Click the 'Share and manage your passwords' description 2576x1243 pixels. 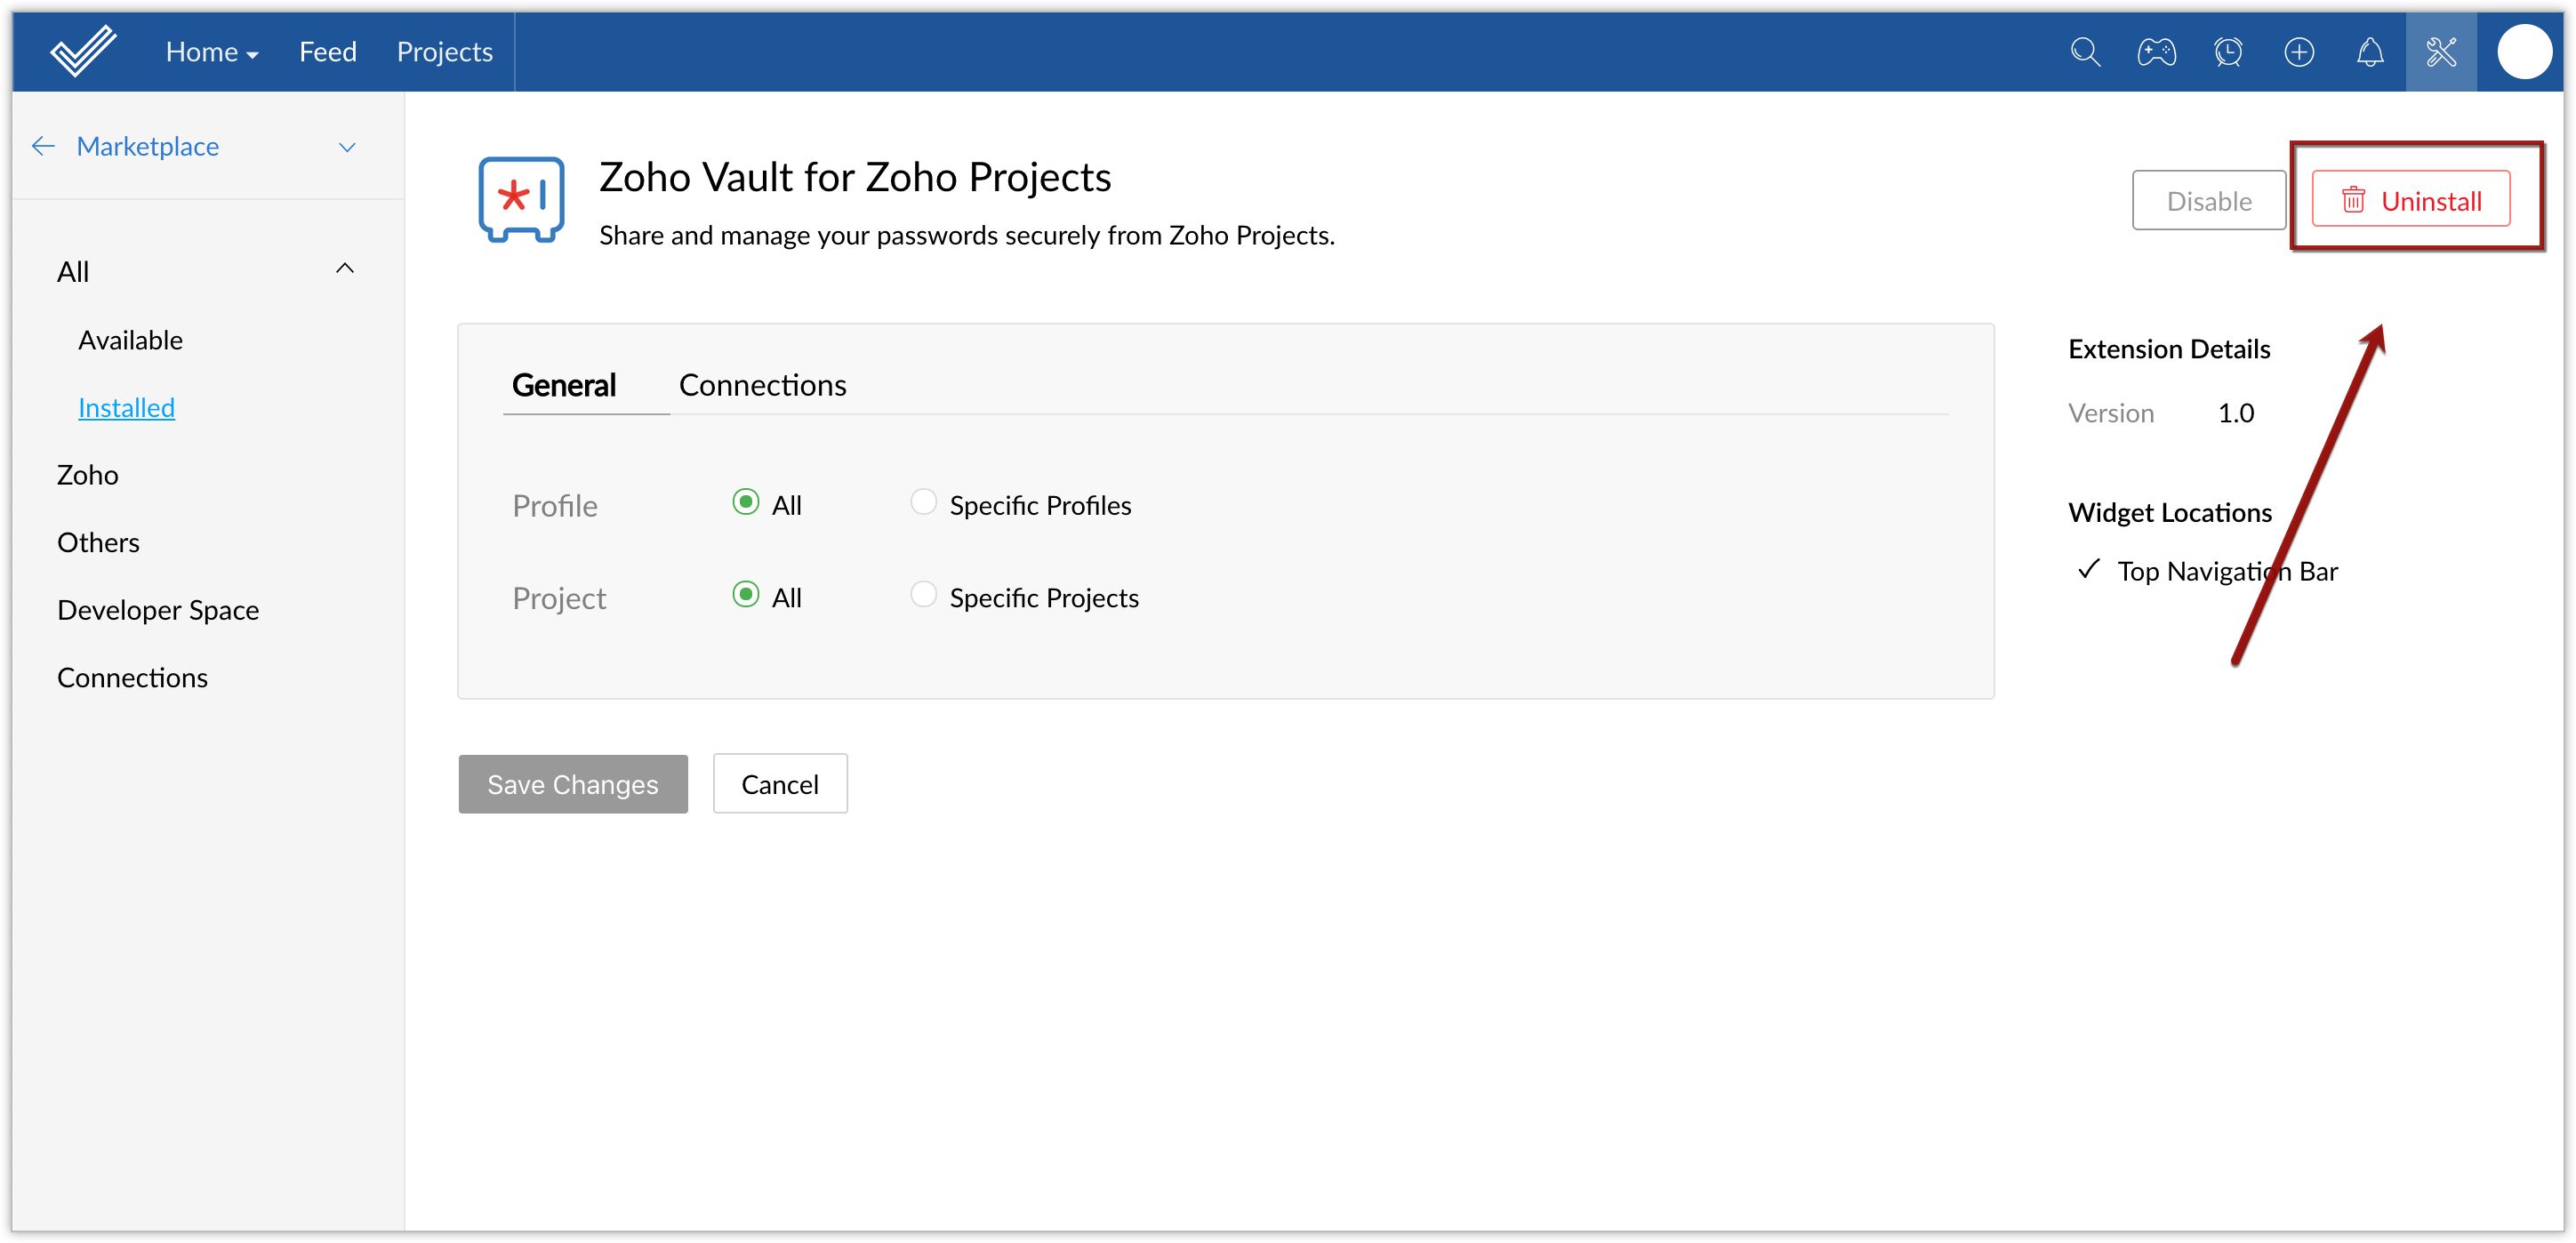(x=967, y=236)
